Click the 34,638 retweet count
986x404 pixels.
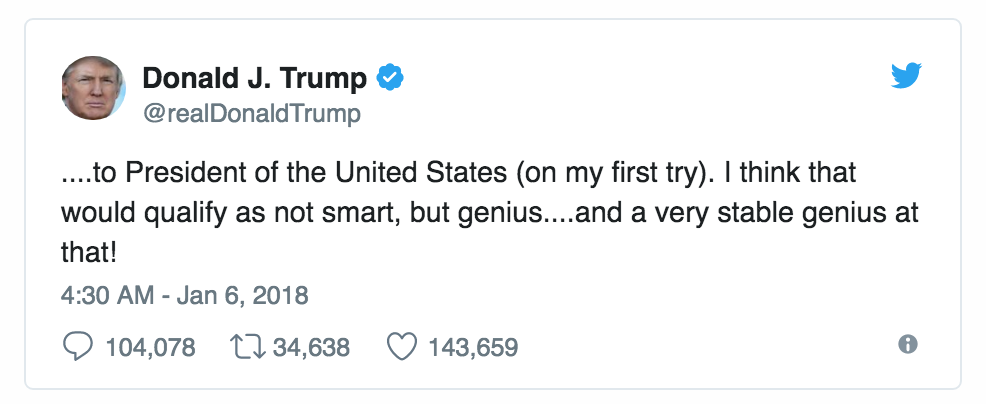point(309,348)
